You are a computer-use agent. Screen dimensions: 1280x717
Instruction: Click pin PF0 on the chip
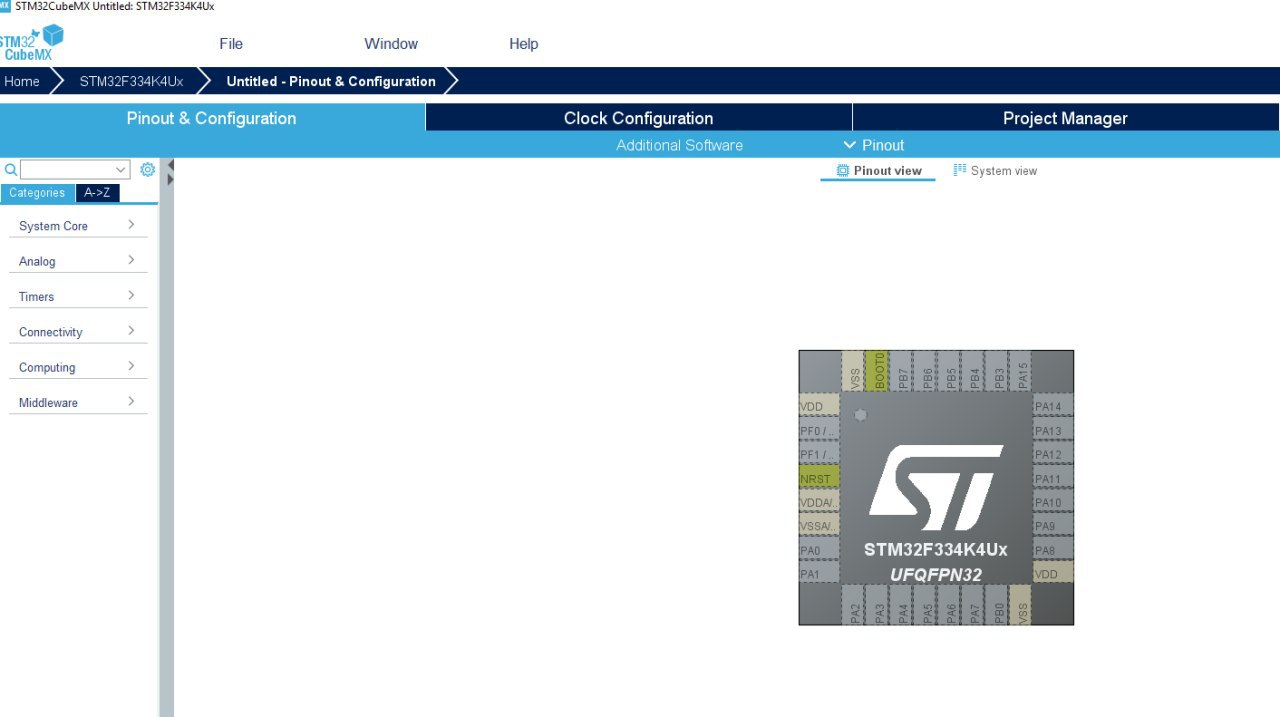tap(819, 431)
